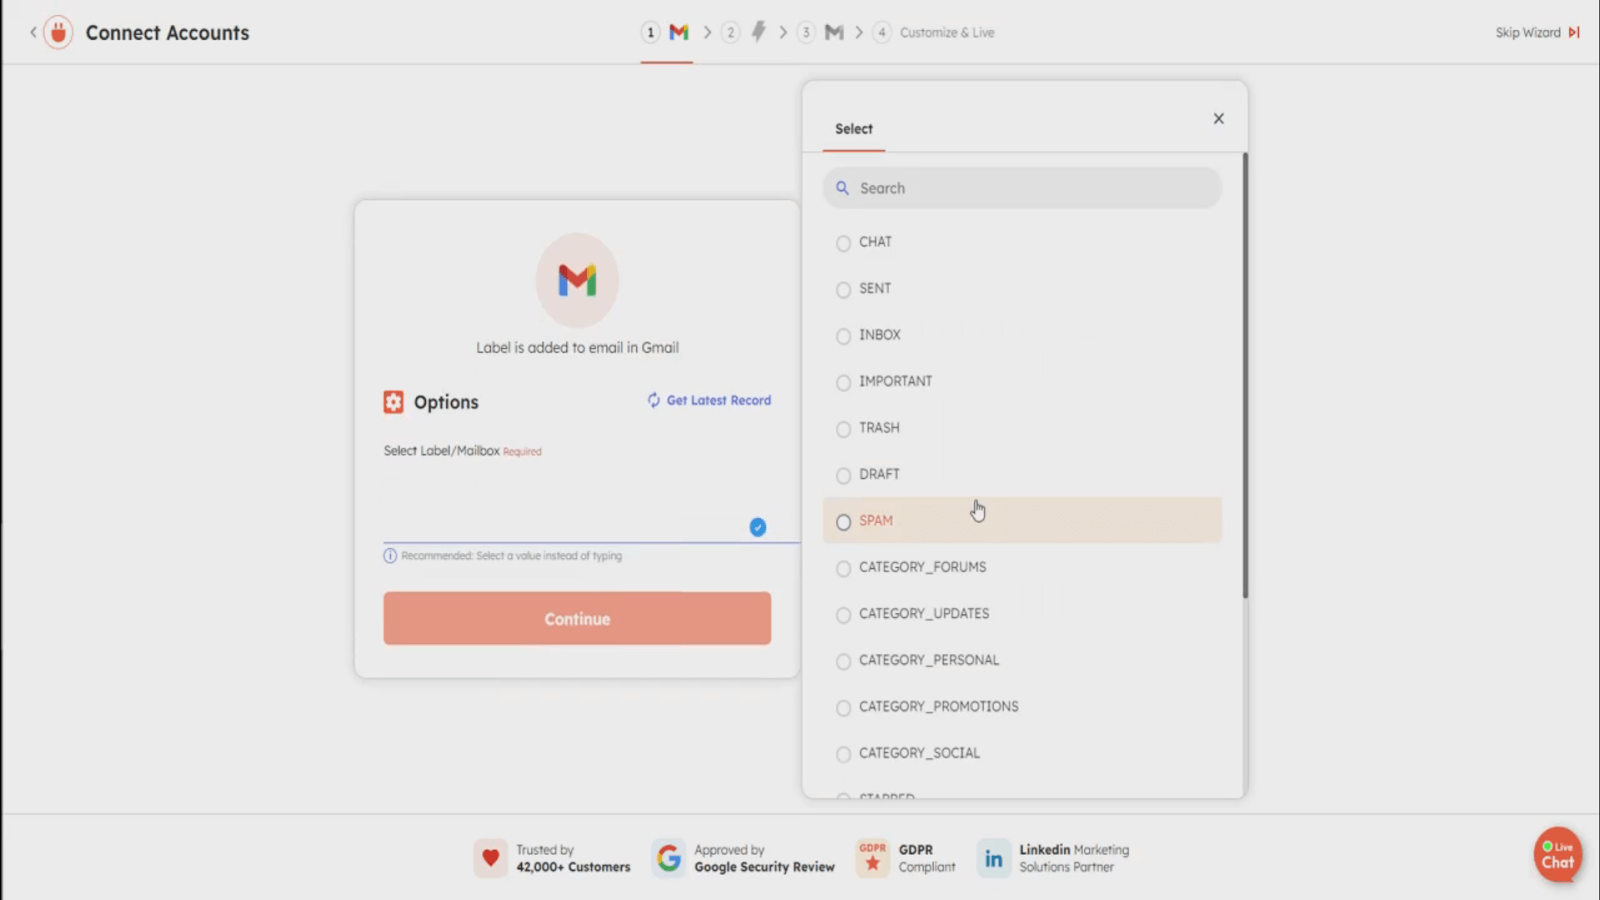Click the back arrow beside Connect Accounts
Viewport: 1600px width, 900px height.
point(33,32)
